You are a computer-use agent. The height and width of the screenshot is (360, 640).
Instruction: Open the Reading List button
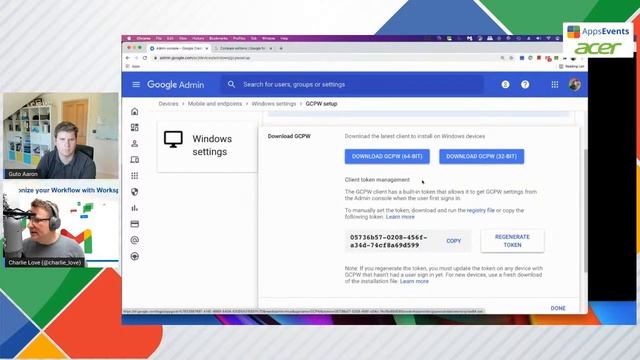click(572, 66)
